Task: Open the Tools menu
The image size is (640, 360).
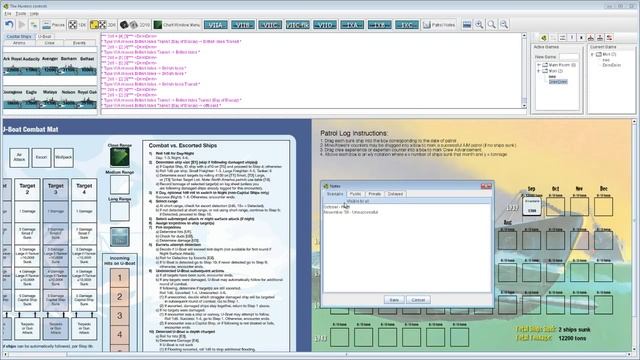Action: click(x=20, y=13)
